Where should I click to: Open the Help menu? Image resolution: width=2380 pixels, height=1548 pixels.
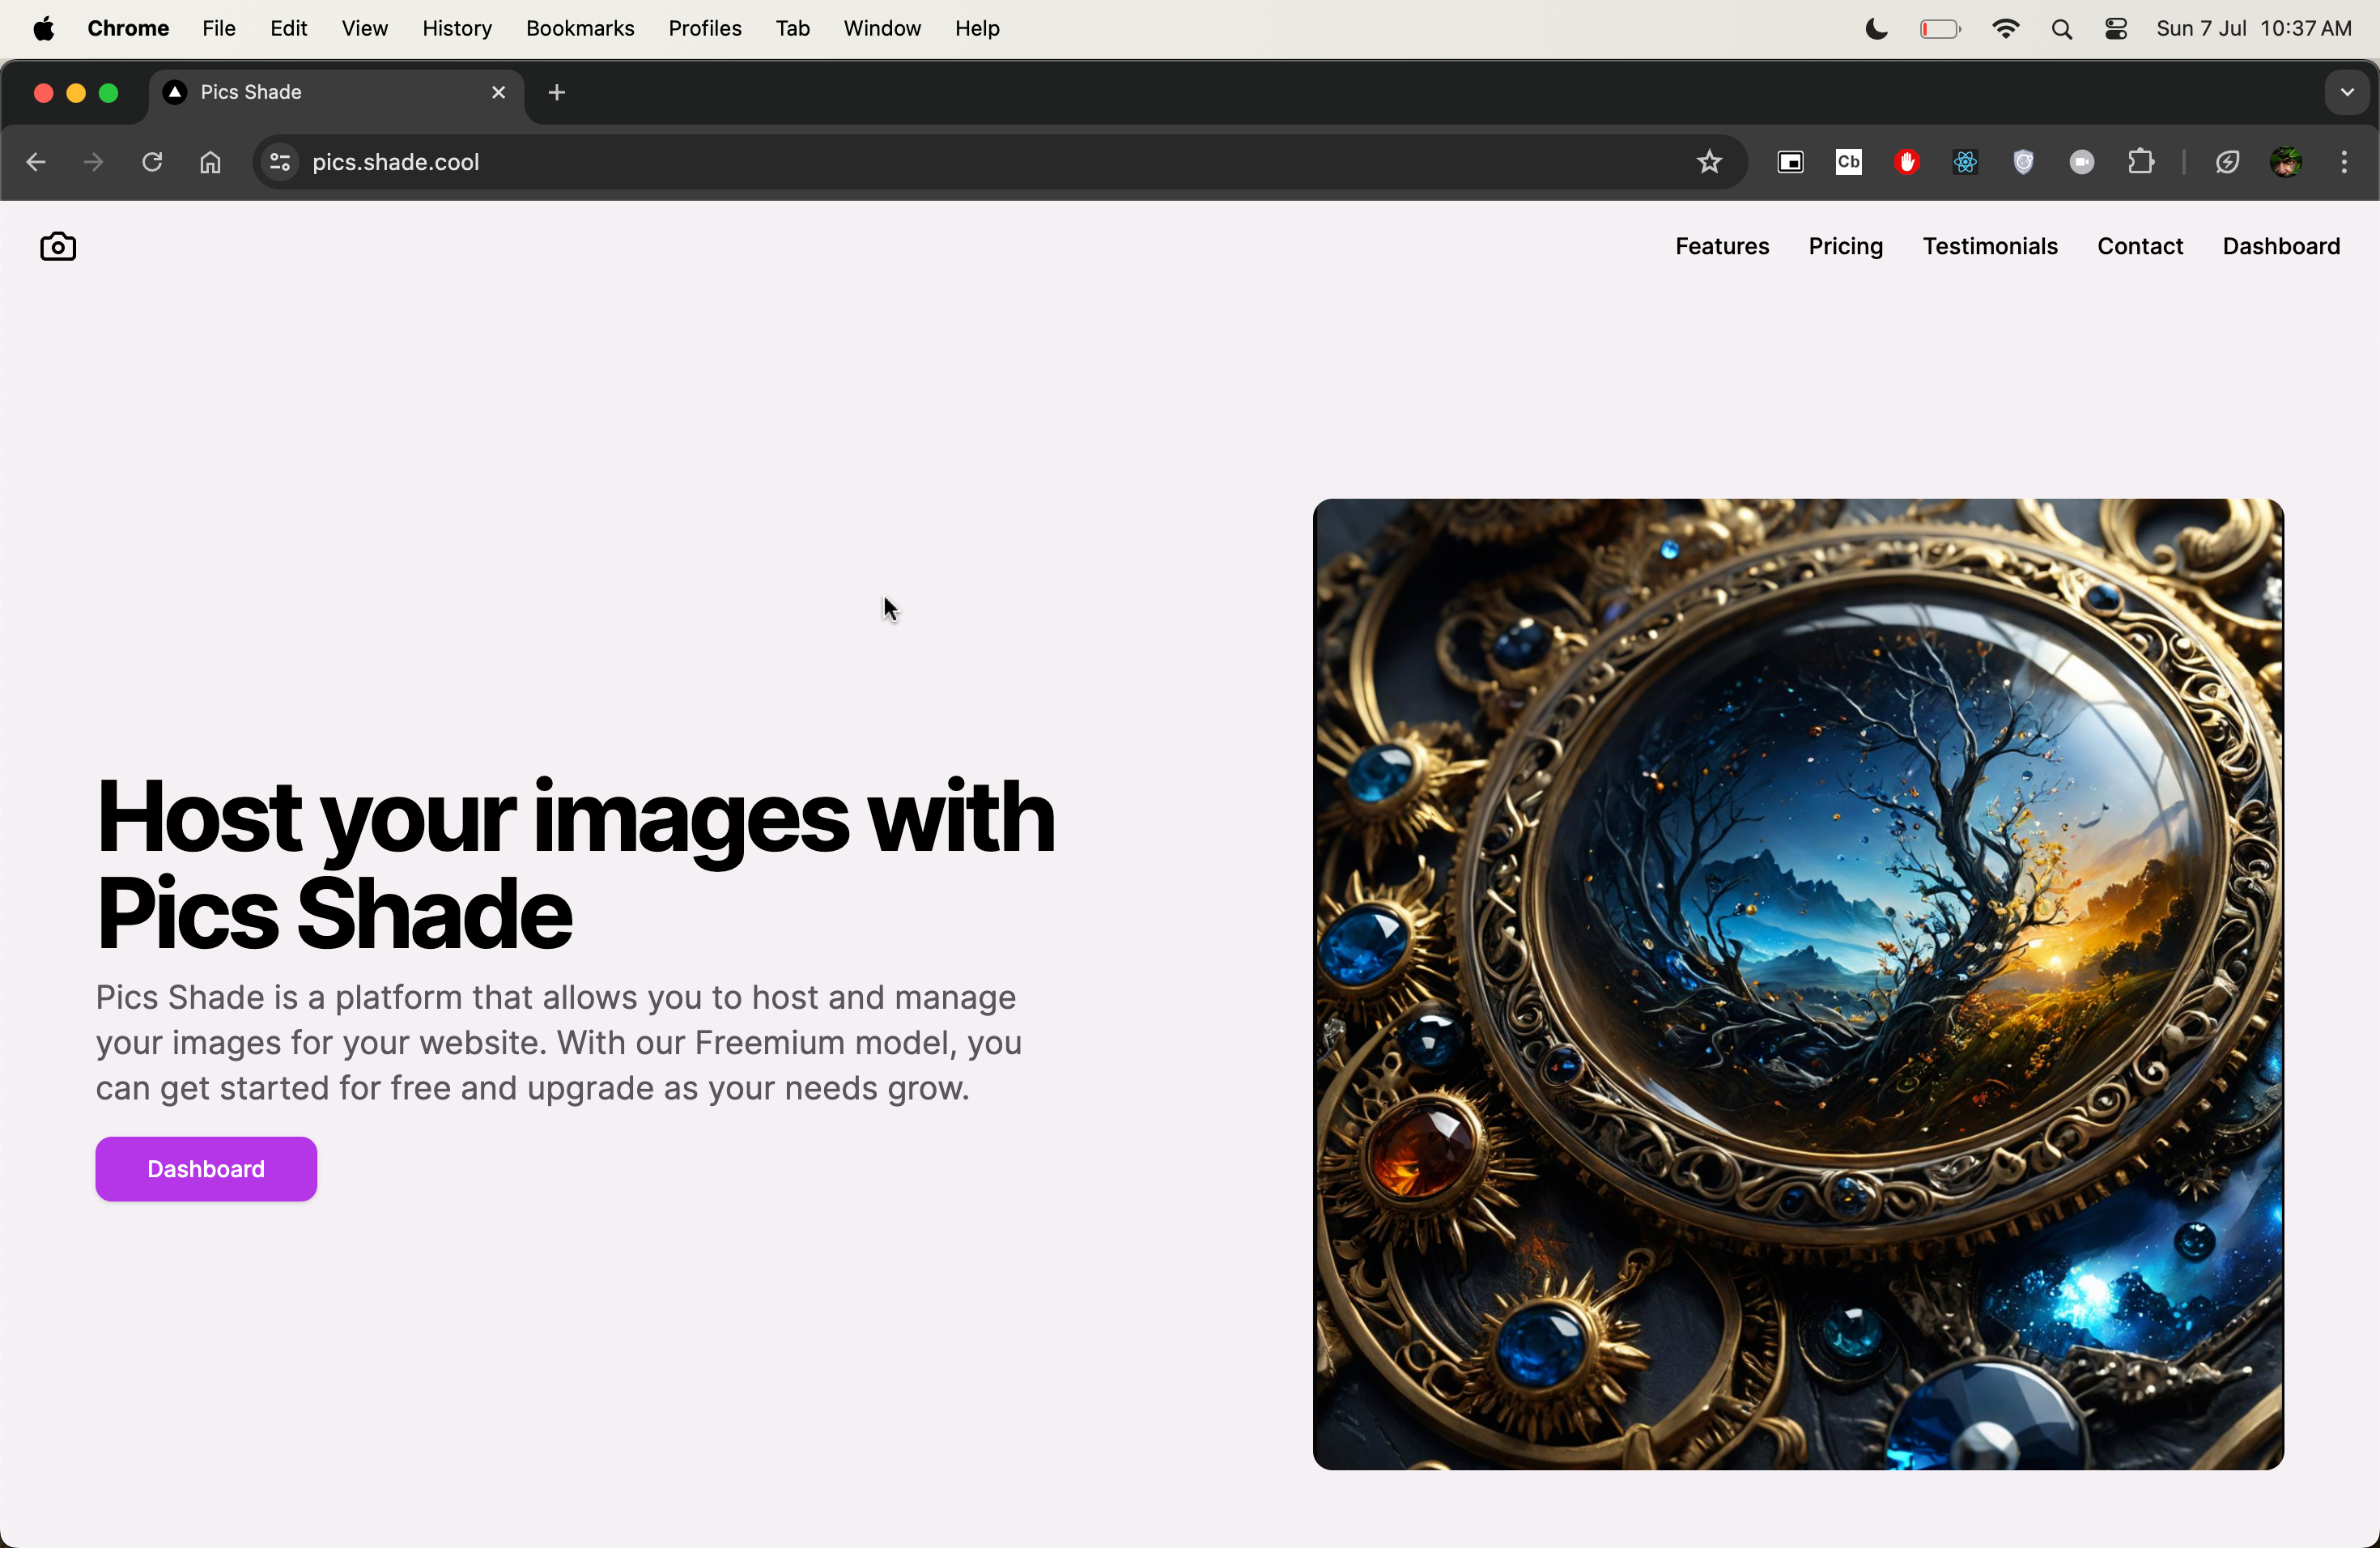pyautogui.click(x=977, y=29)
